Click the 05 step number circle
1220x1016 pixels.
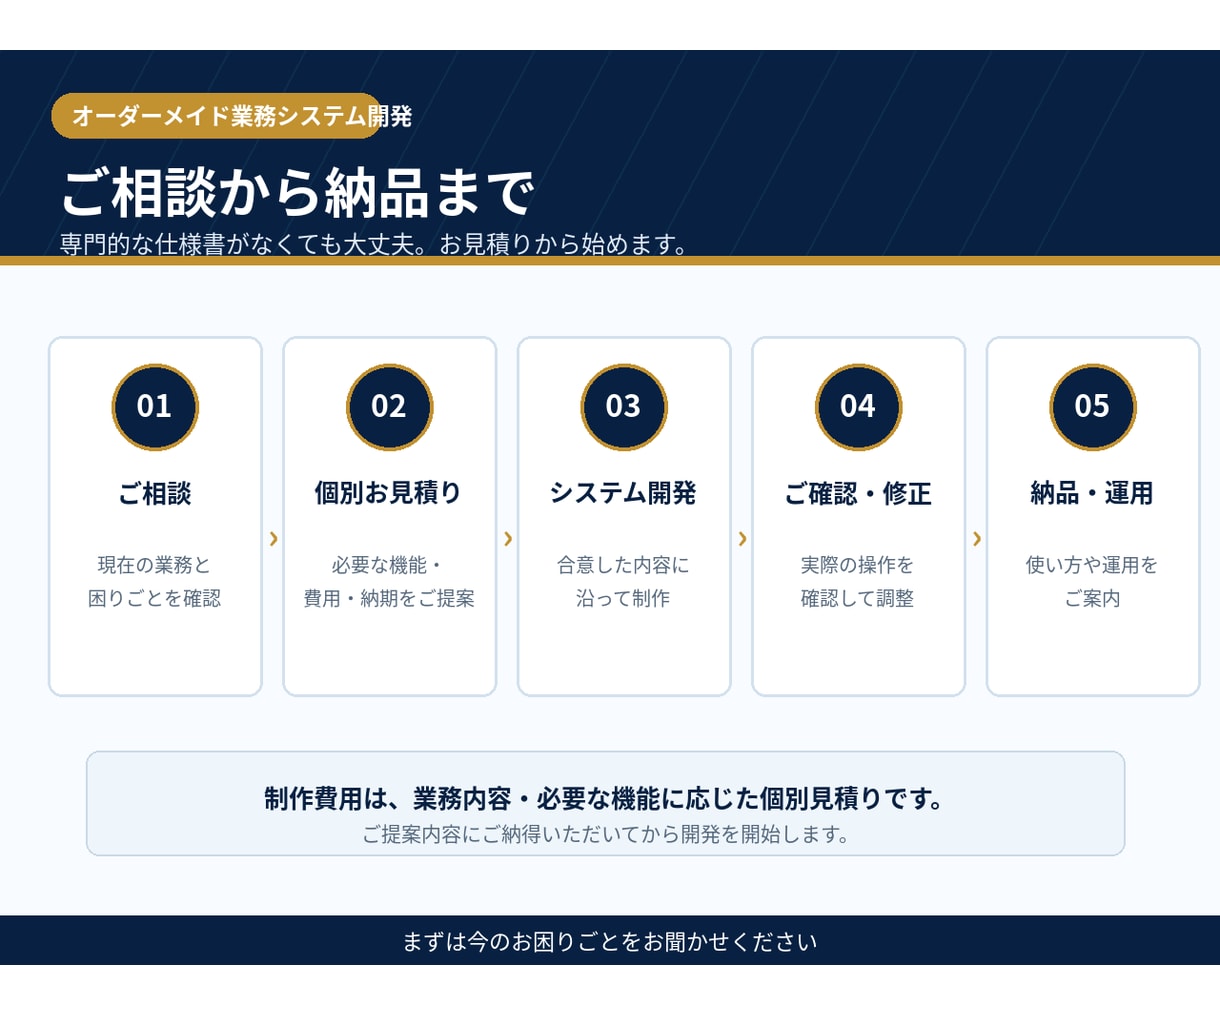tap(1092, 407)
